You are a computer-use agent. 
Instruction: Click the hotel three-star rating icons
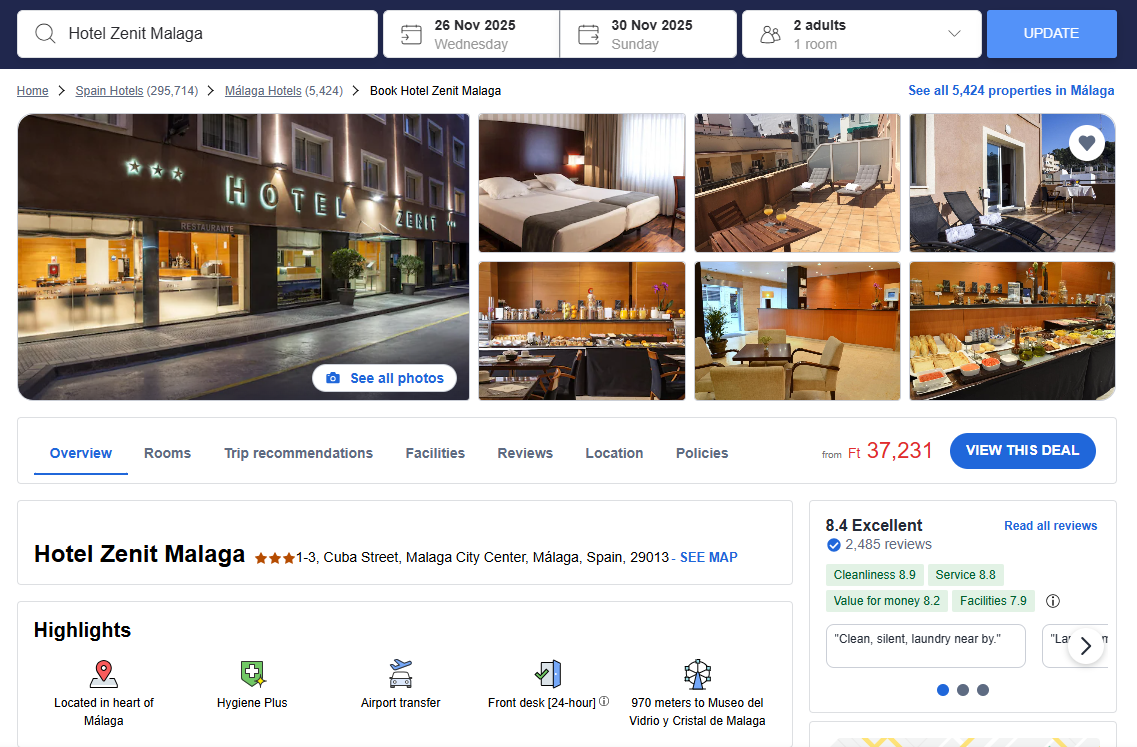[275, 558]
